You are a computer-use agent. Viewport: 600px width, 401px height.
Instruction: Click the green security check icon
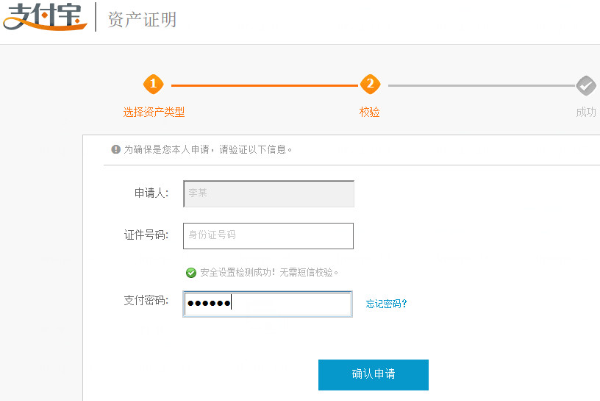pos(190,272)
